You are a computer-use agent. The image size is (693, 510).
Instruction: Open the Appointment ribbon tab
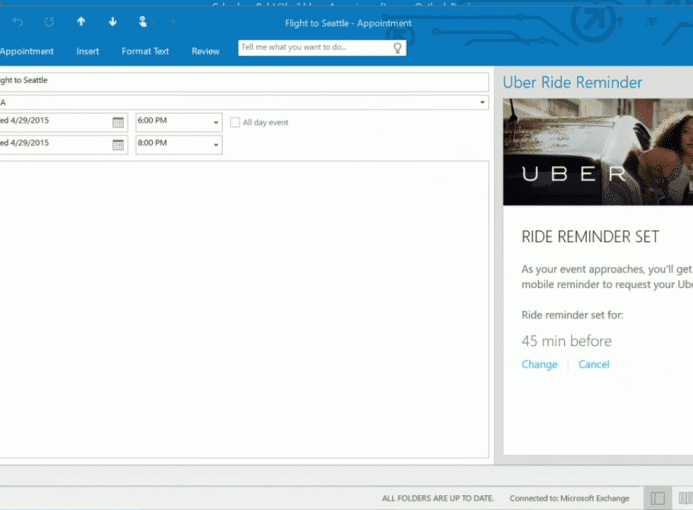(27, 51)
